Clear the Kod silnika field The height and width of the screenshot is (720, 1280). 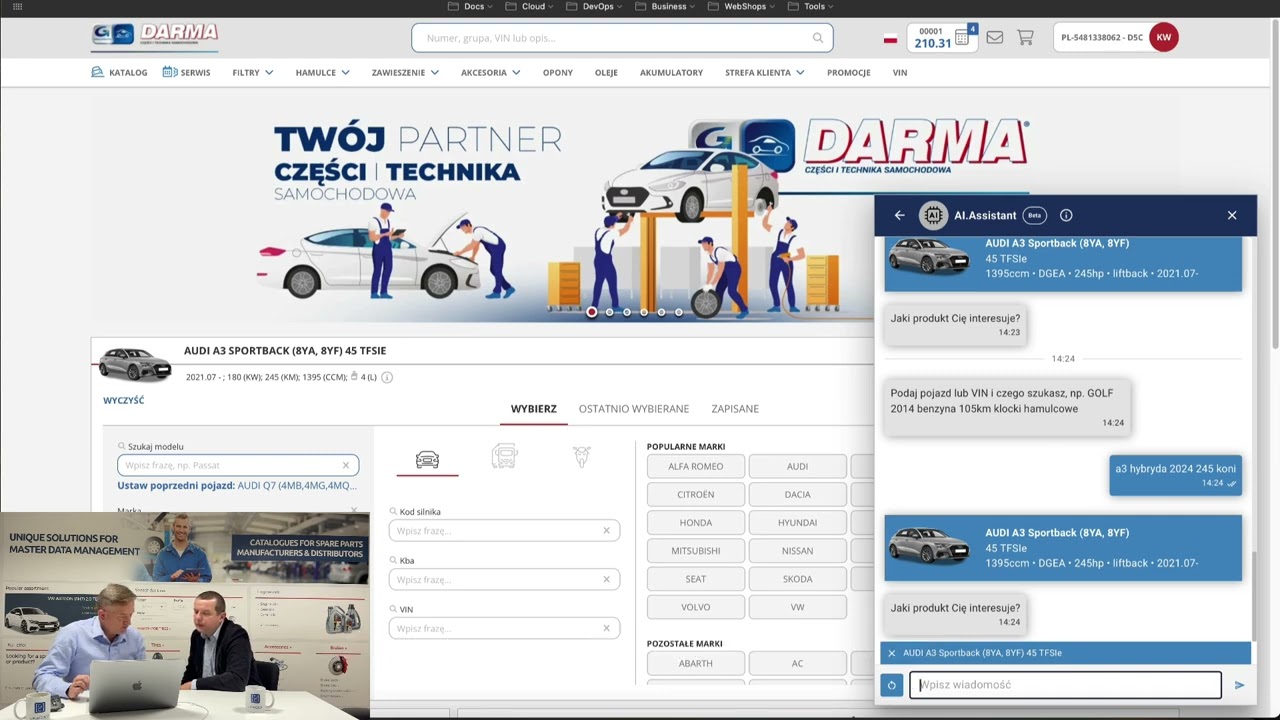[x=606, y=531]
